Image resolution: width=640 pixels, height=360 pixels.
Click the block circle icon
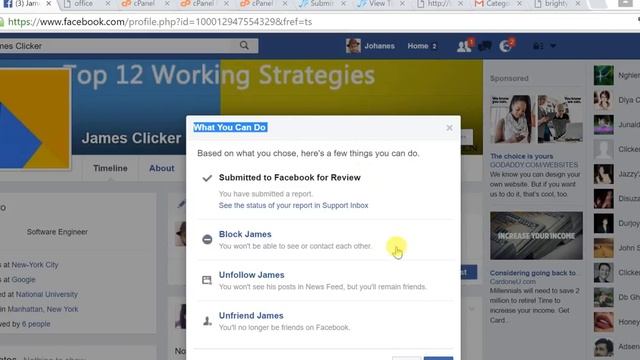coord(207,239)
